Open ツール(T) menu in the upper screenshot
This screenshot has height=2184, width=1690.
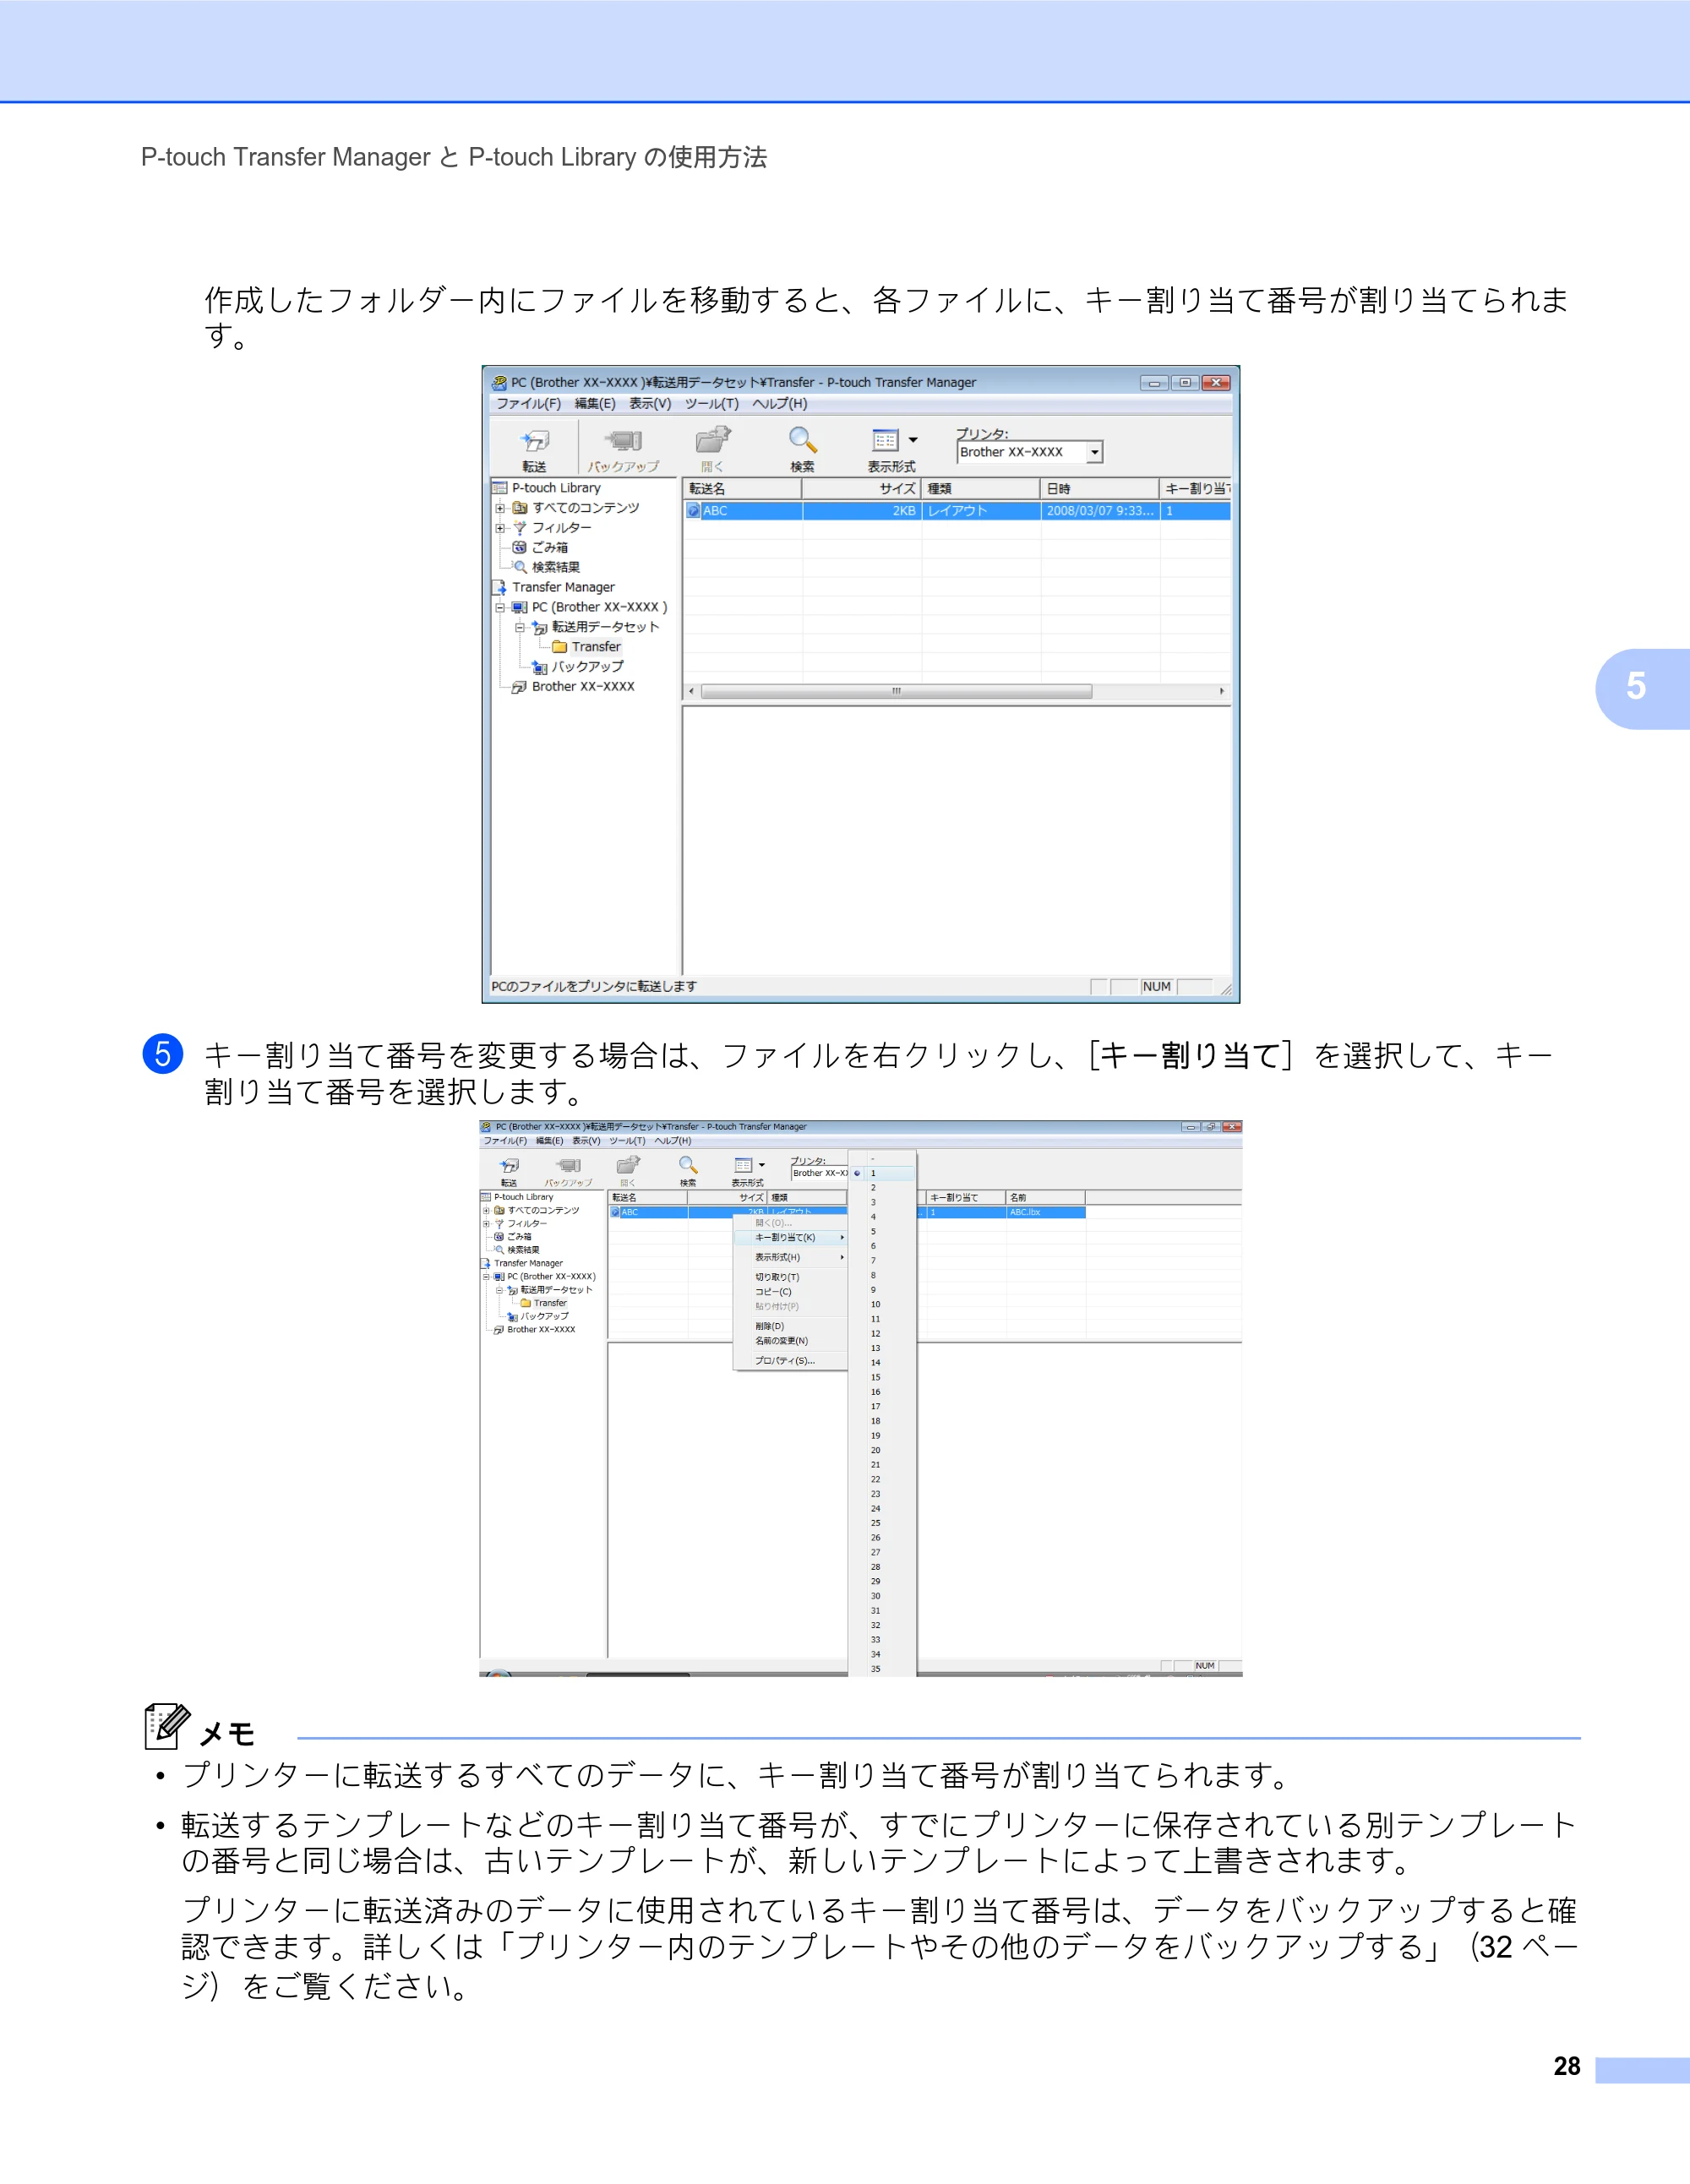pos(712,404)
